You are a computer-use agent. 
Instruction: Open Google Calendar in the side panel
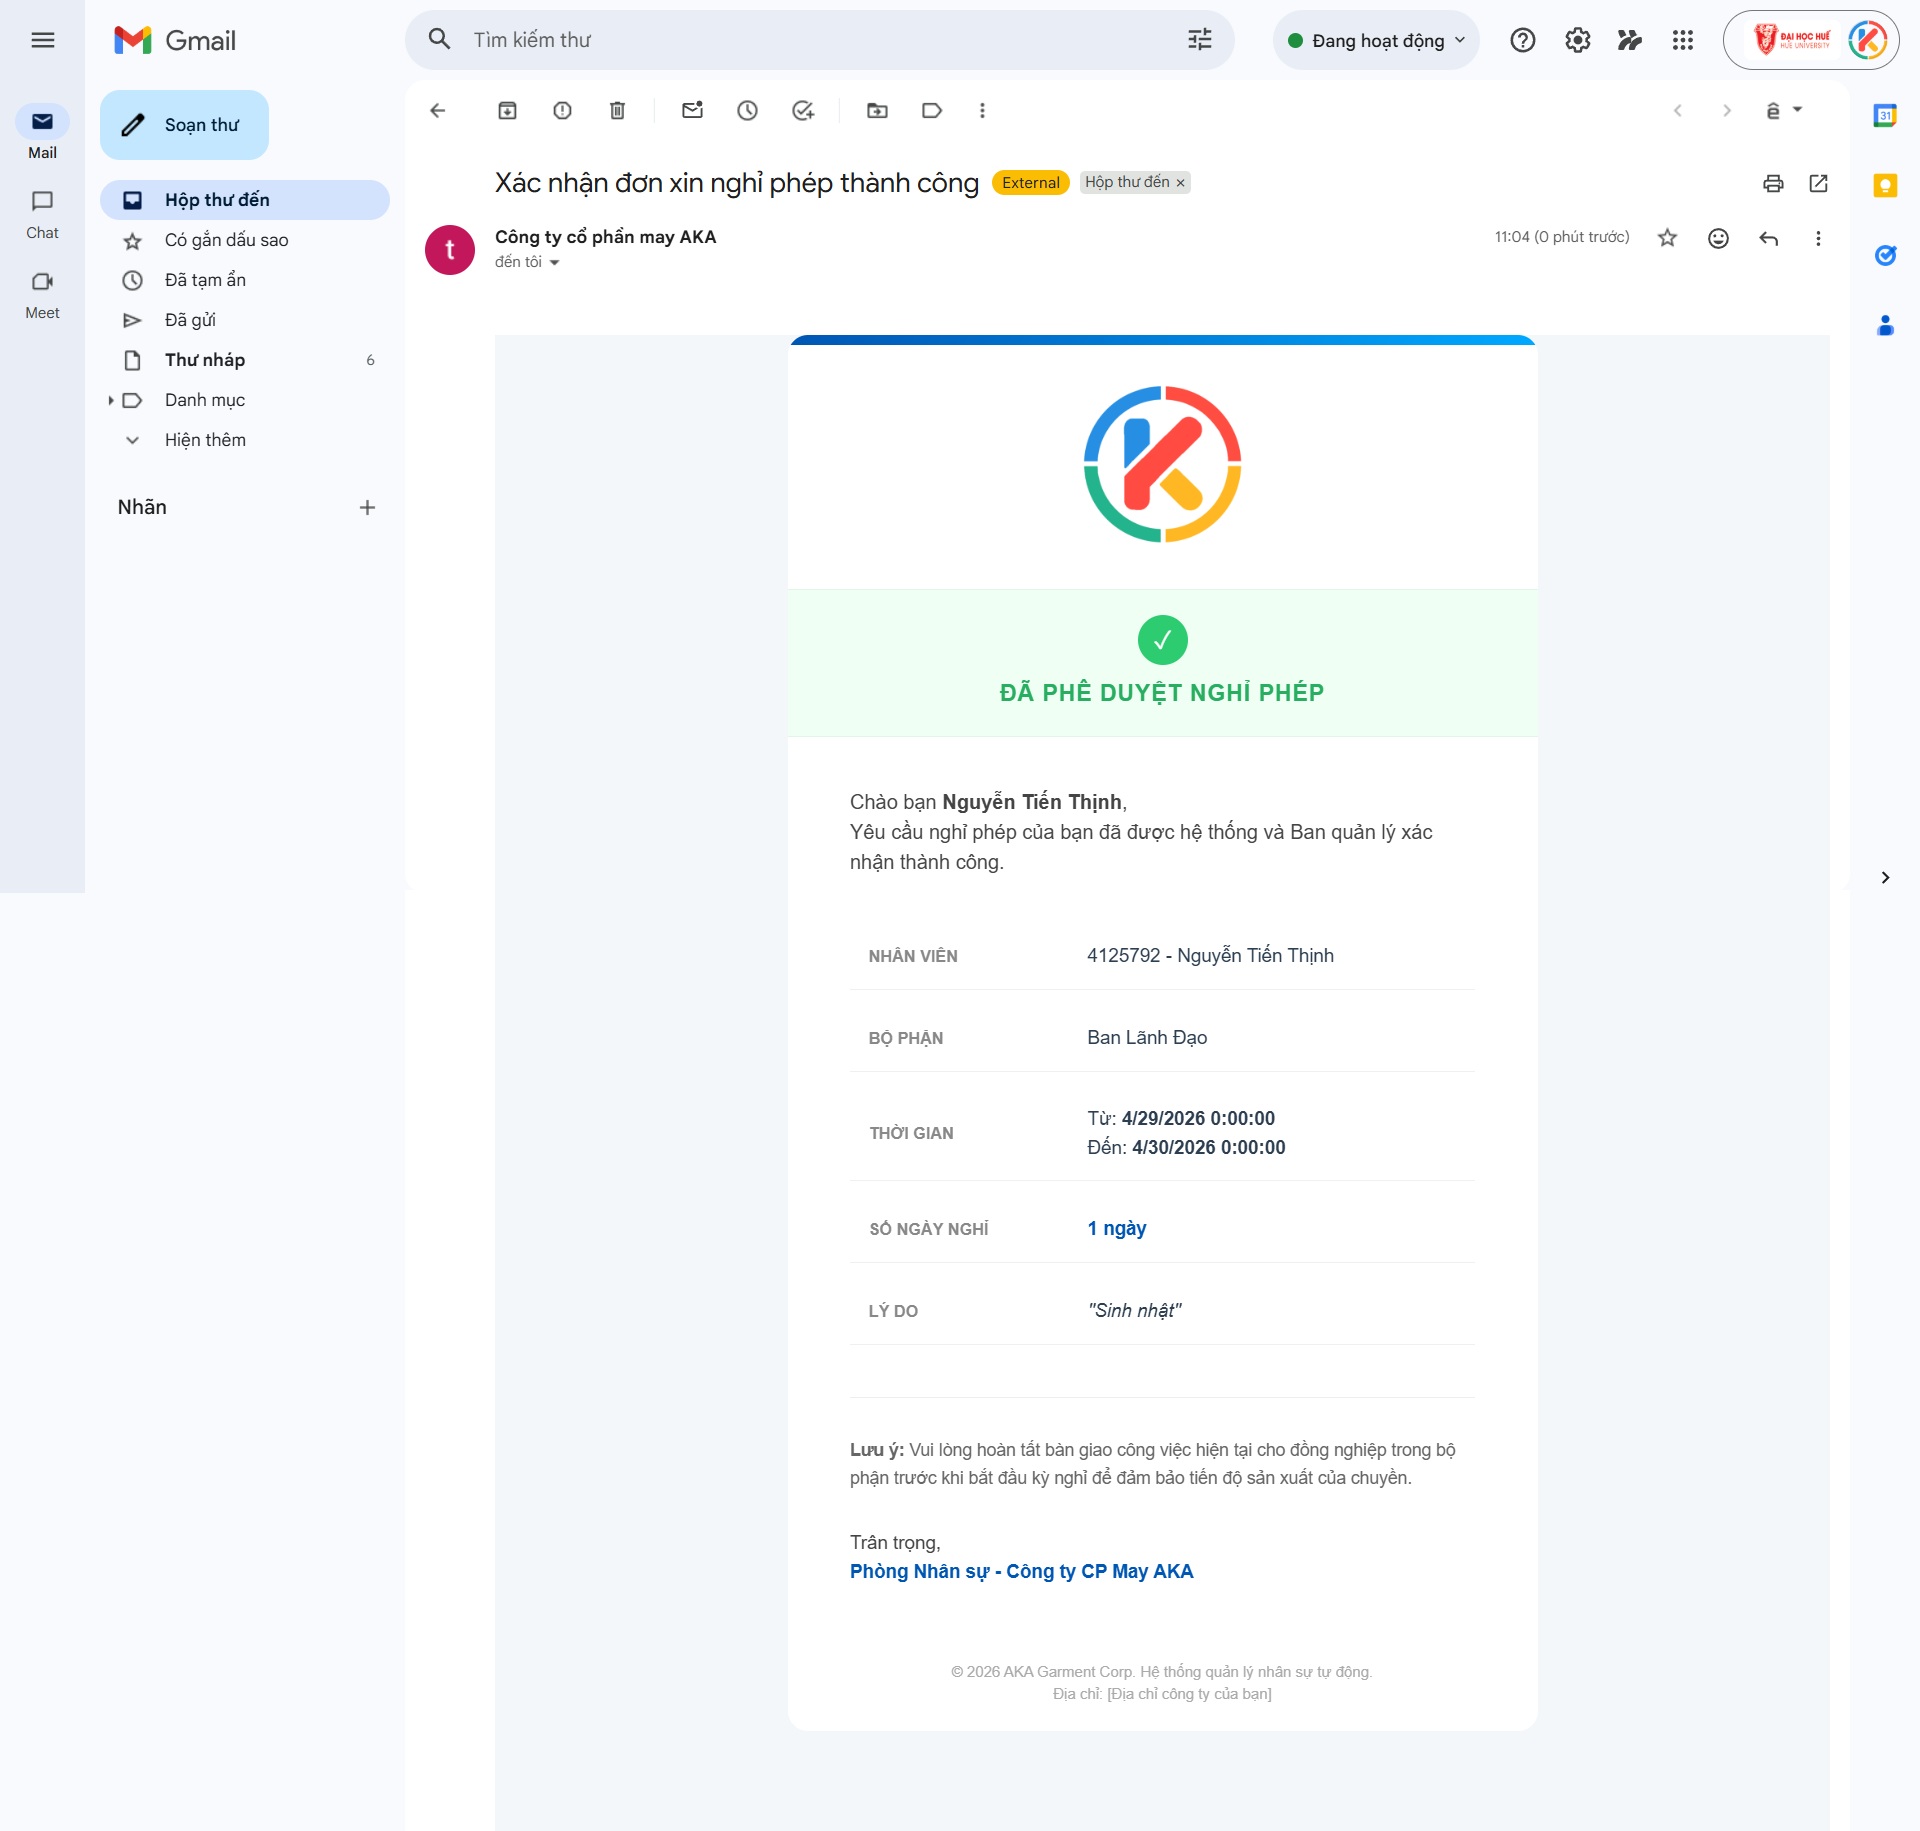(1886, 116)
